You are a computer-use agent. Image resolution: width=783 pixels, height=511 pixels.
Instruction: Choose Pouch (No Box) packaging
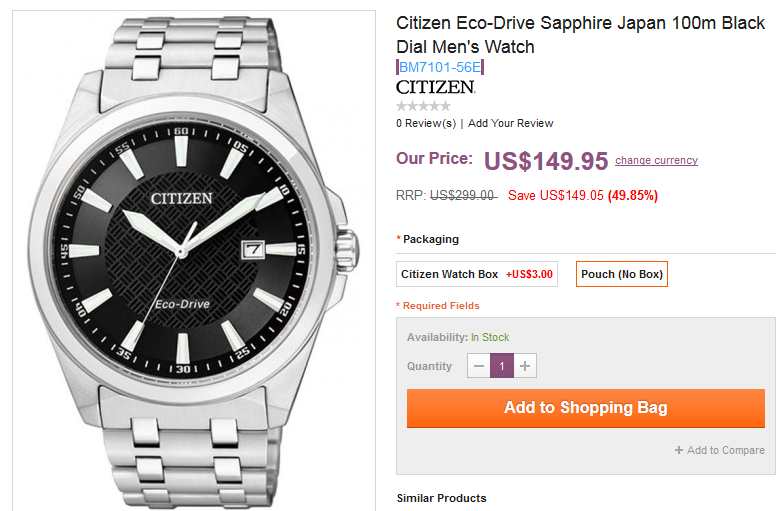tap(622, 274)
